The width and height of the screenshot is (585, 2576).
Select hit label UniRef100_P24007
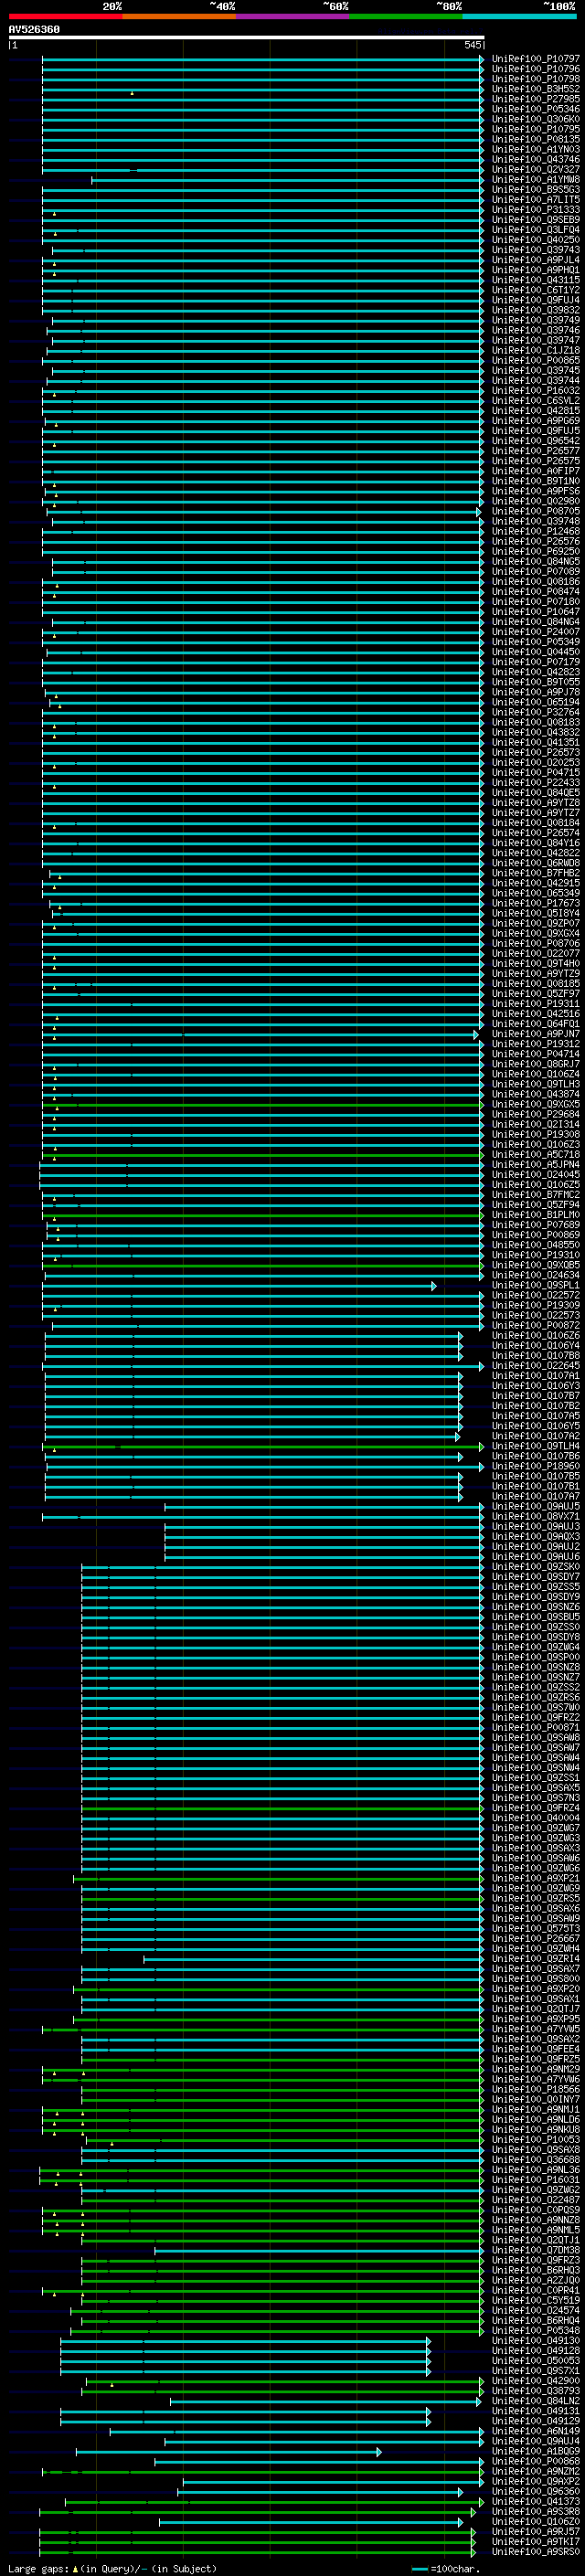click(x=536, y=632)
